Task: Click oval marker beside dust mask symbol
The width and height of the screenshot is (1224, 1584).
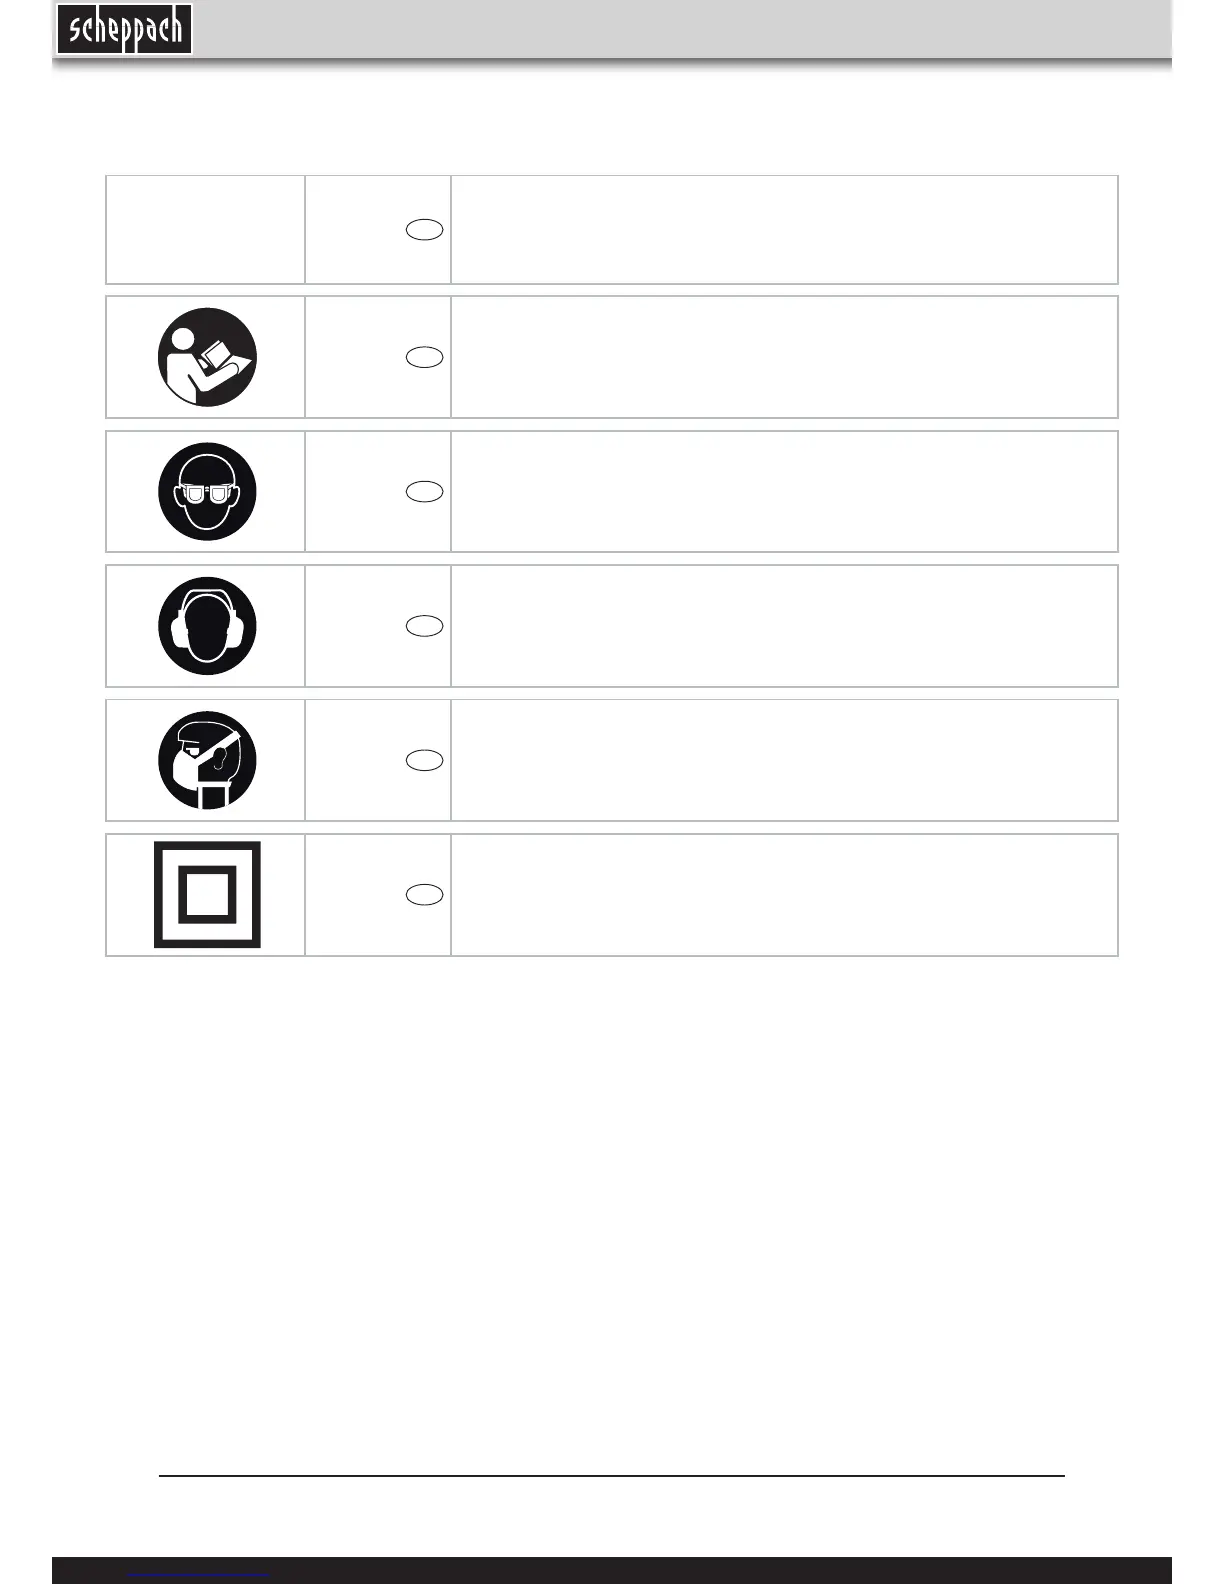Action: [x=425, y=760]
